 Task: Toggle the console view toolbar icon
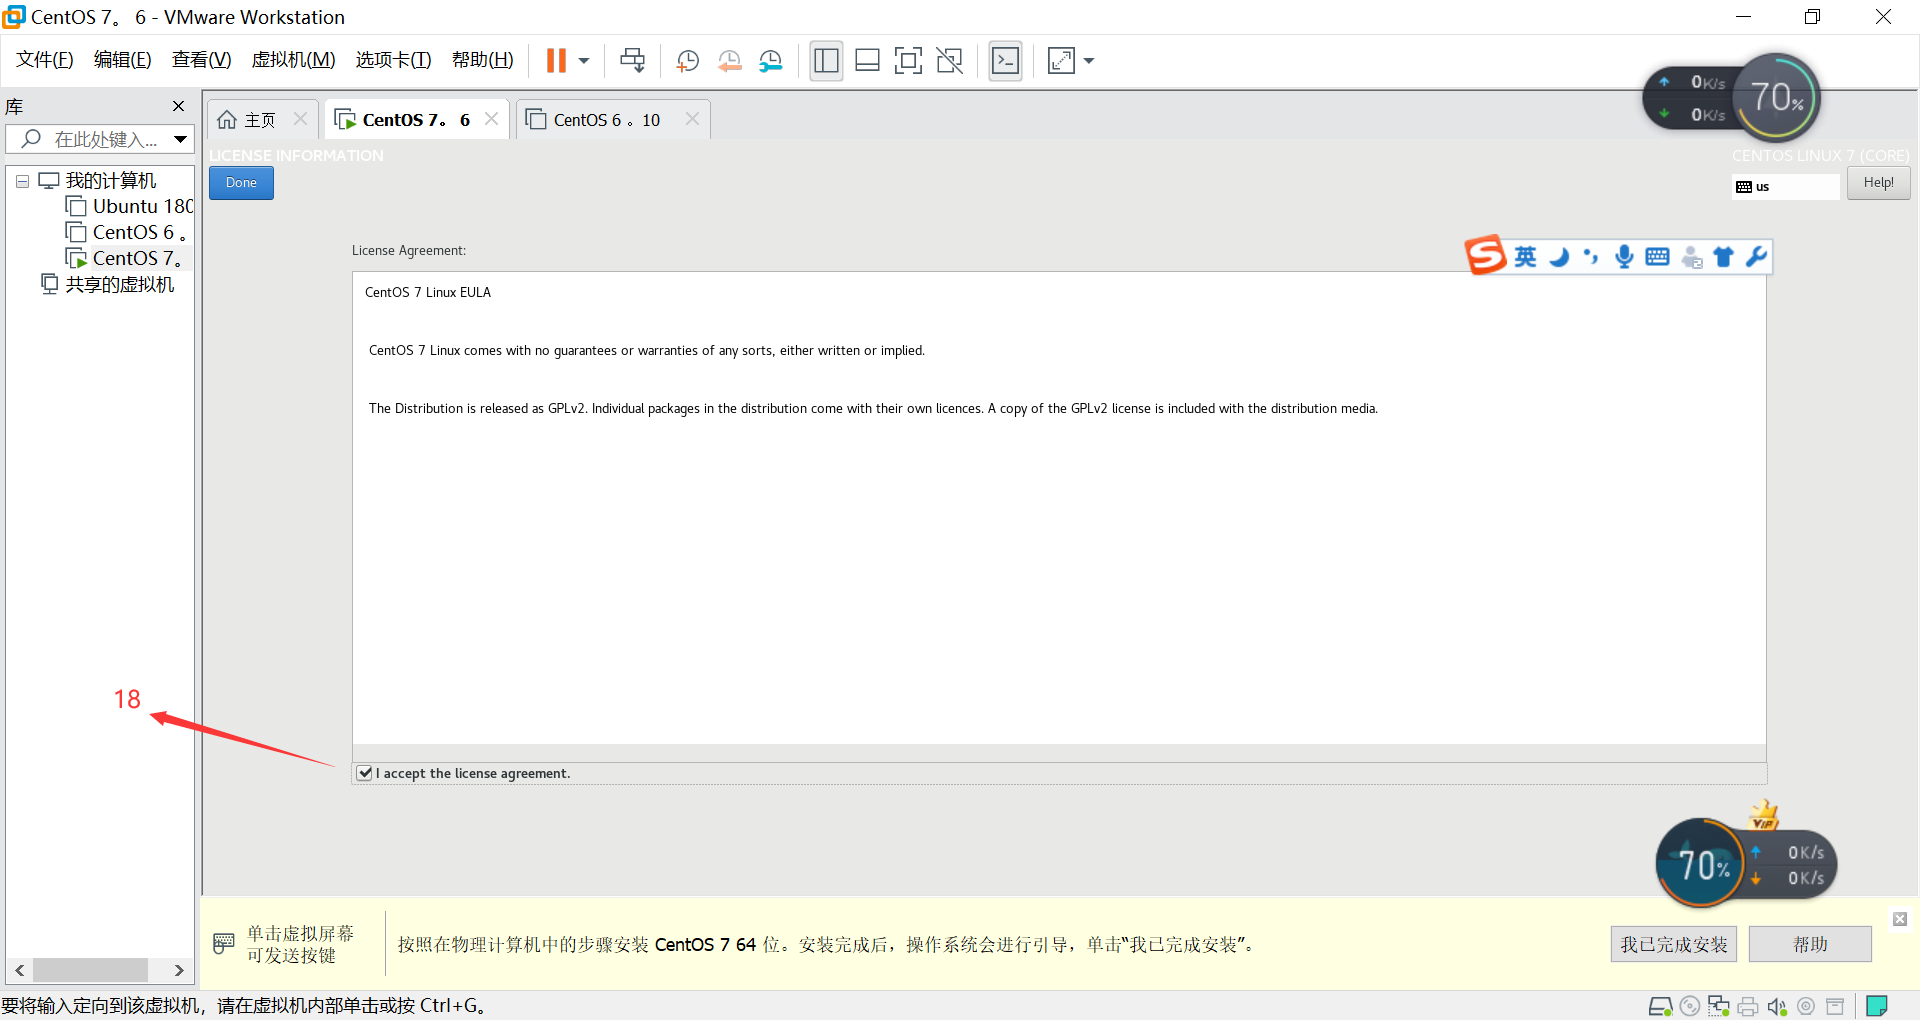tap(1005, 61)
